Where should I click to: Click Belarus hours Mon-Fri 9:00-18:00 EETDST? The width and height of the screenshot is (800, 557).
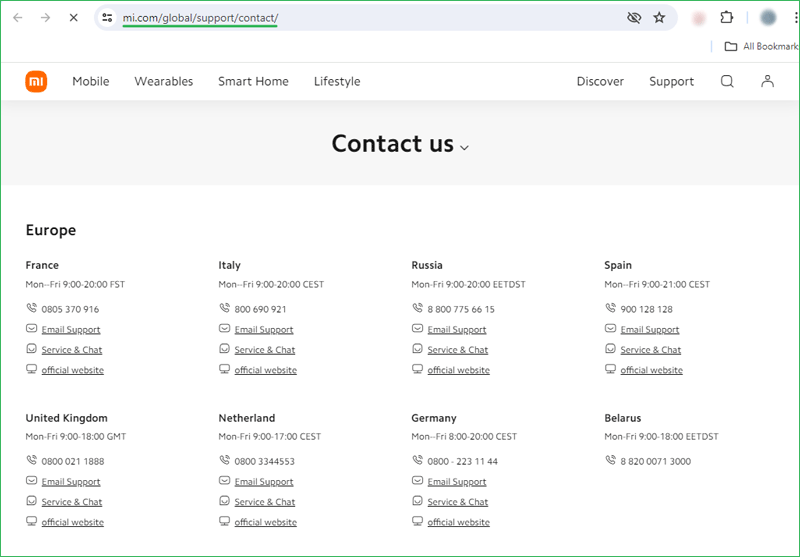click(x=661, y=437)
